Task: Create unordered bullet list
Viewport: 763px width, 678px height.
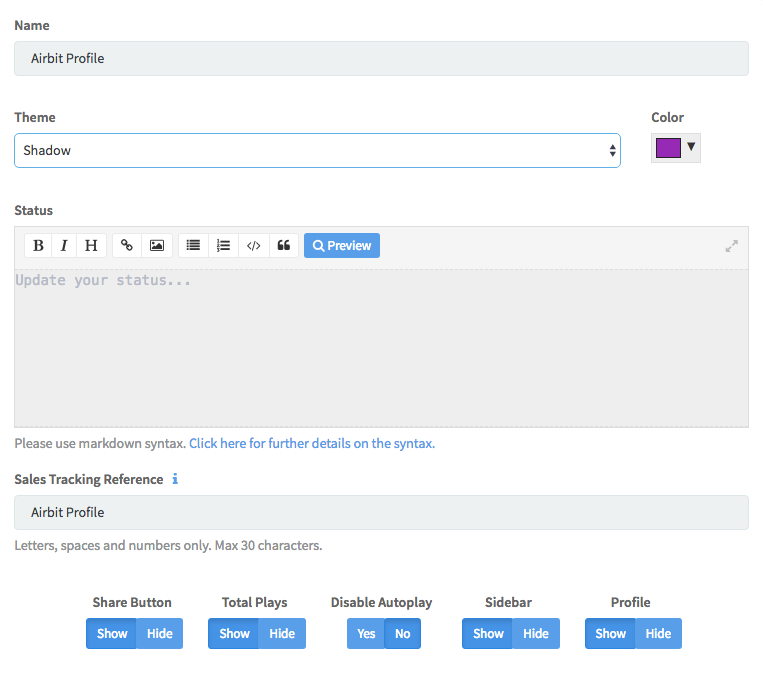Action: tap(193, 245)
